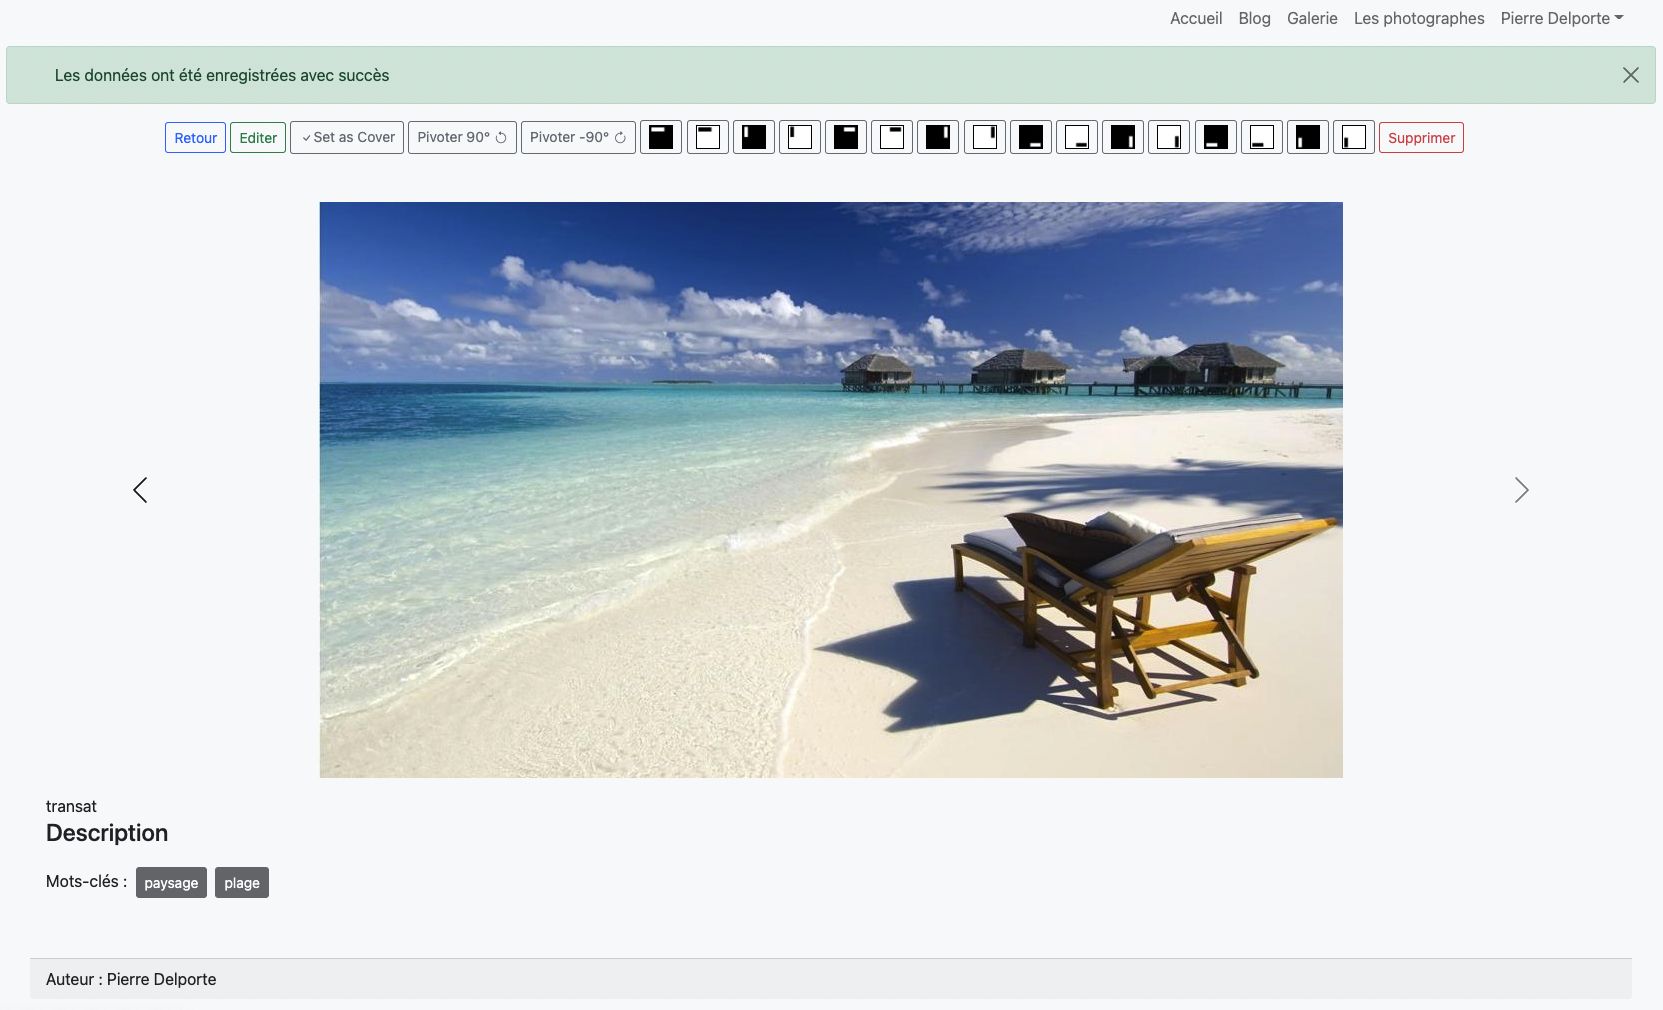
Task: Go to the next photo arrow
Action: click(x=1521, y=490)
